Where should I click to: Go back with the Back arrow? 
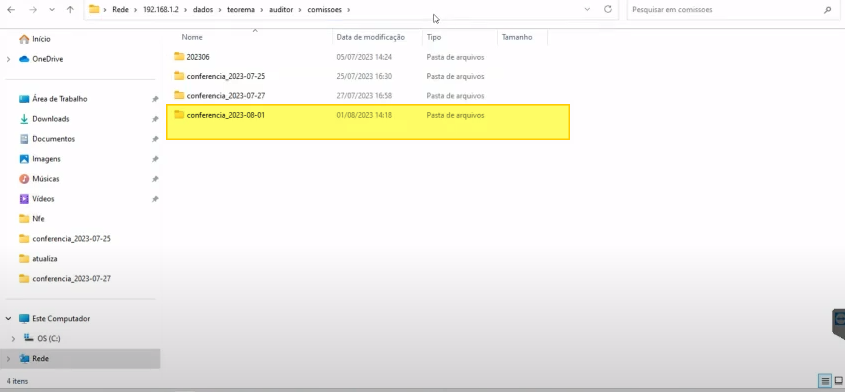[11, 10]
